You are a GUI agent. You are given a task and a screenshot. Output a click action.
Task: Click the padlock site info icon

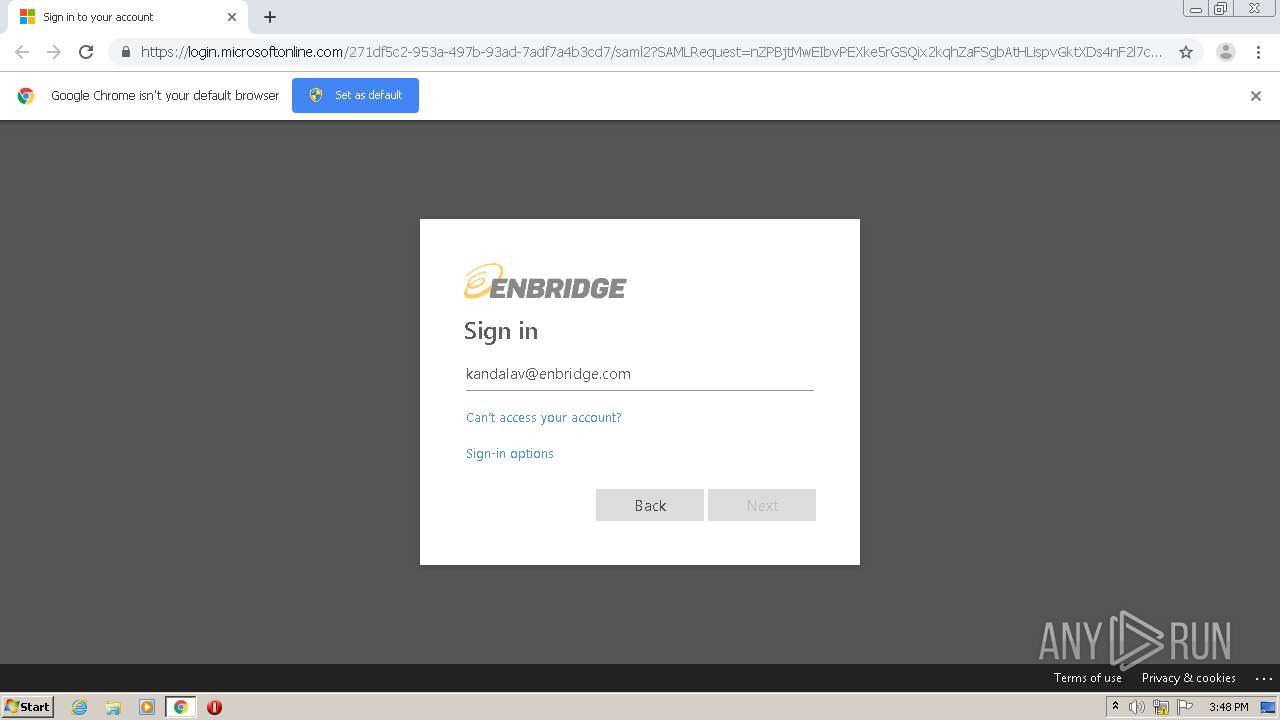tap(126, 52)
